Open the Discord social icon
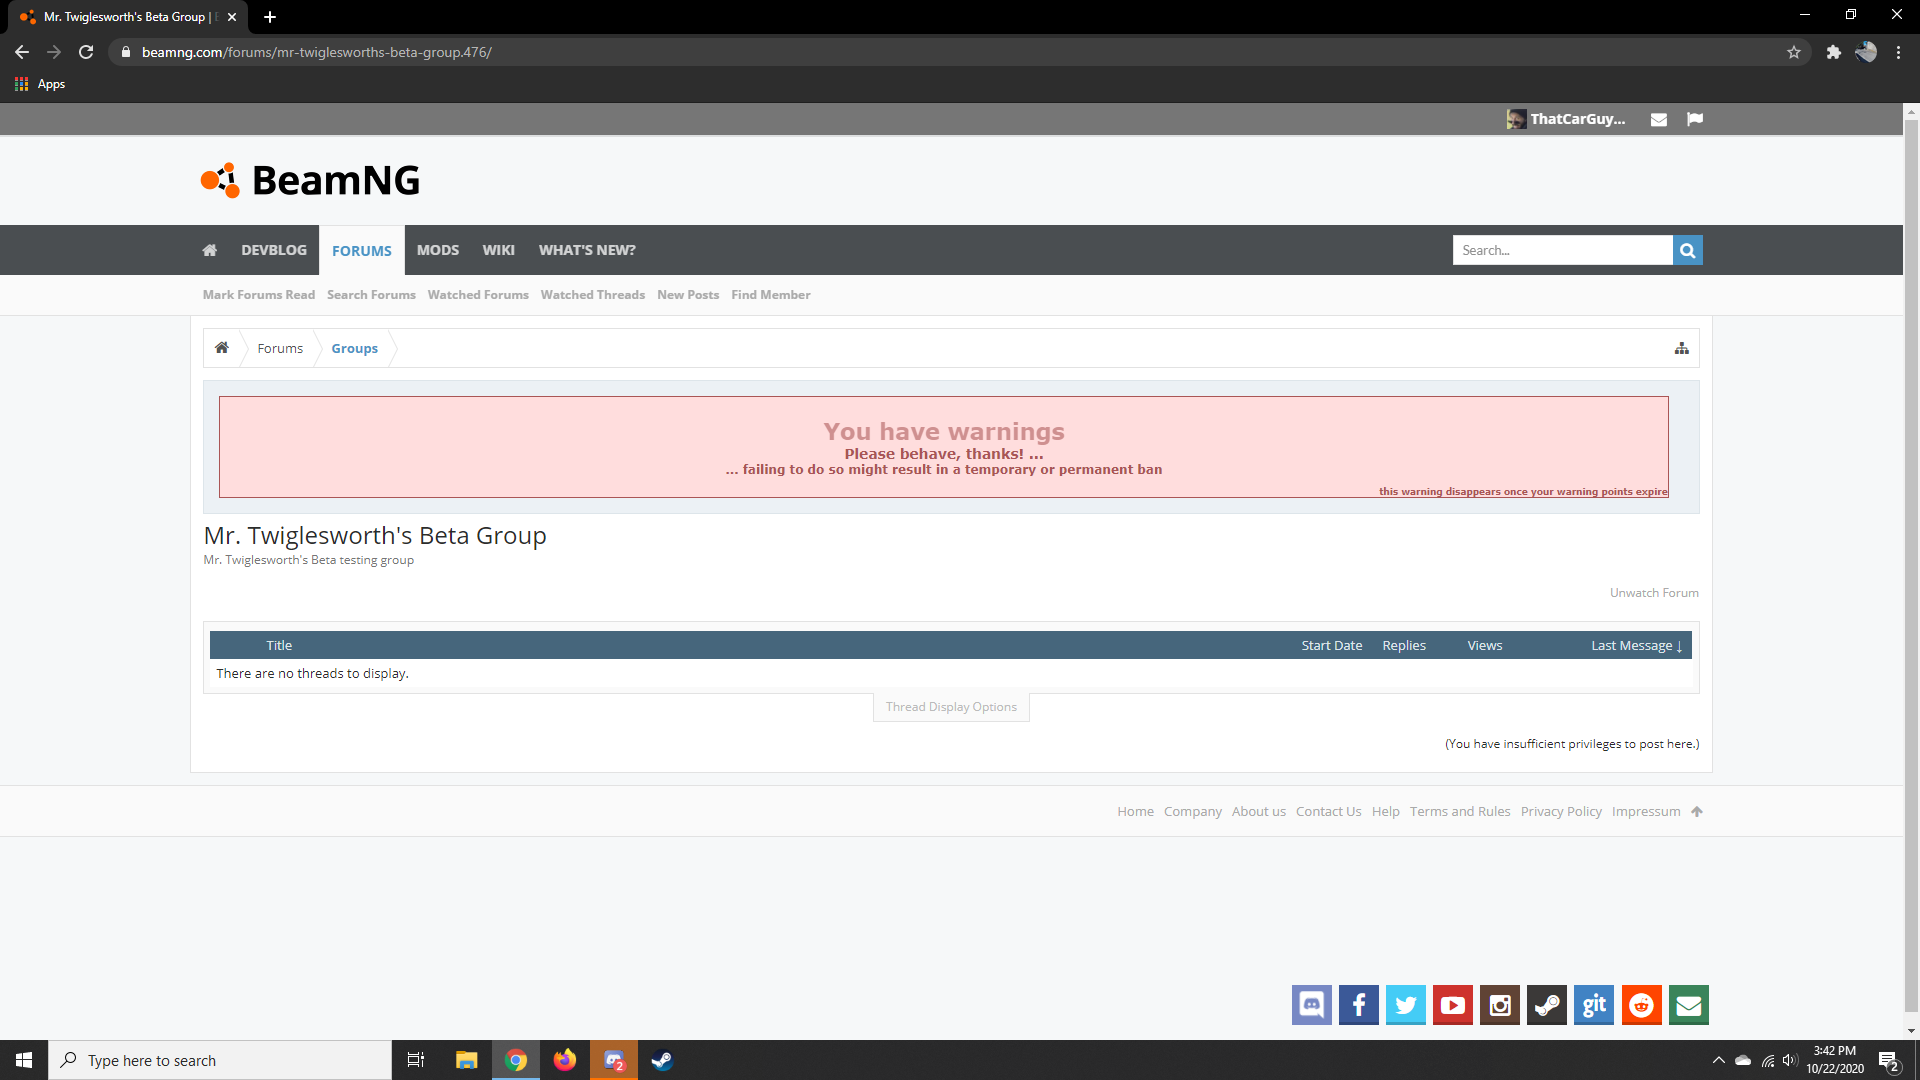1920x1080 pixels. pyautogui.click(x=1311, y=1005)
